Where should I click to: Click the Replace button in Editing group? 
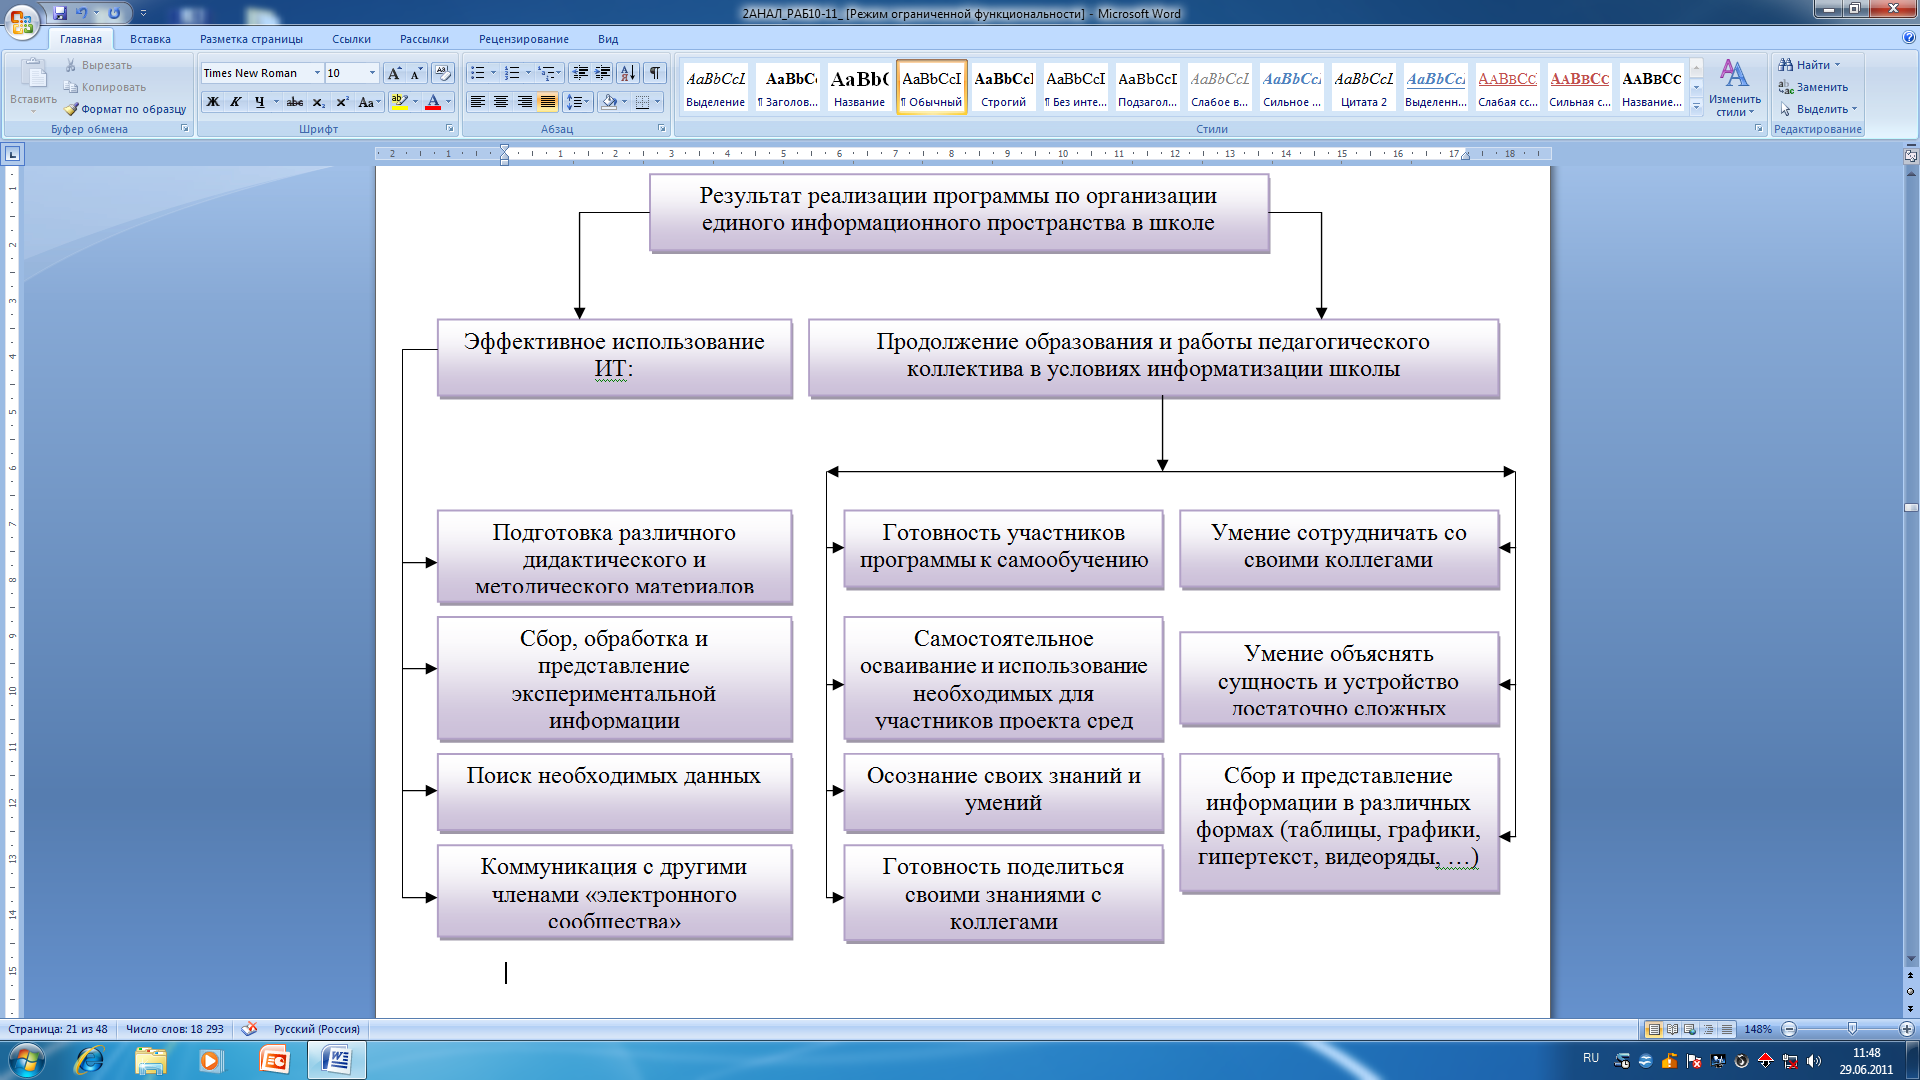coord(1813,87)
